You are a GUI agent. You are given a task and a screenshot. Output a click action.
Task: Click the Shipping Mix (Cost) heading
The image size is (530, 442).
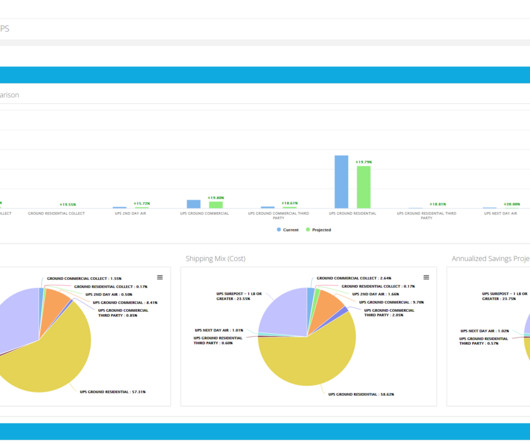tap(215, 259)
